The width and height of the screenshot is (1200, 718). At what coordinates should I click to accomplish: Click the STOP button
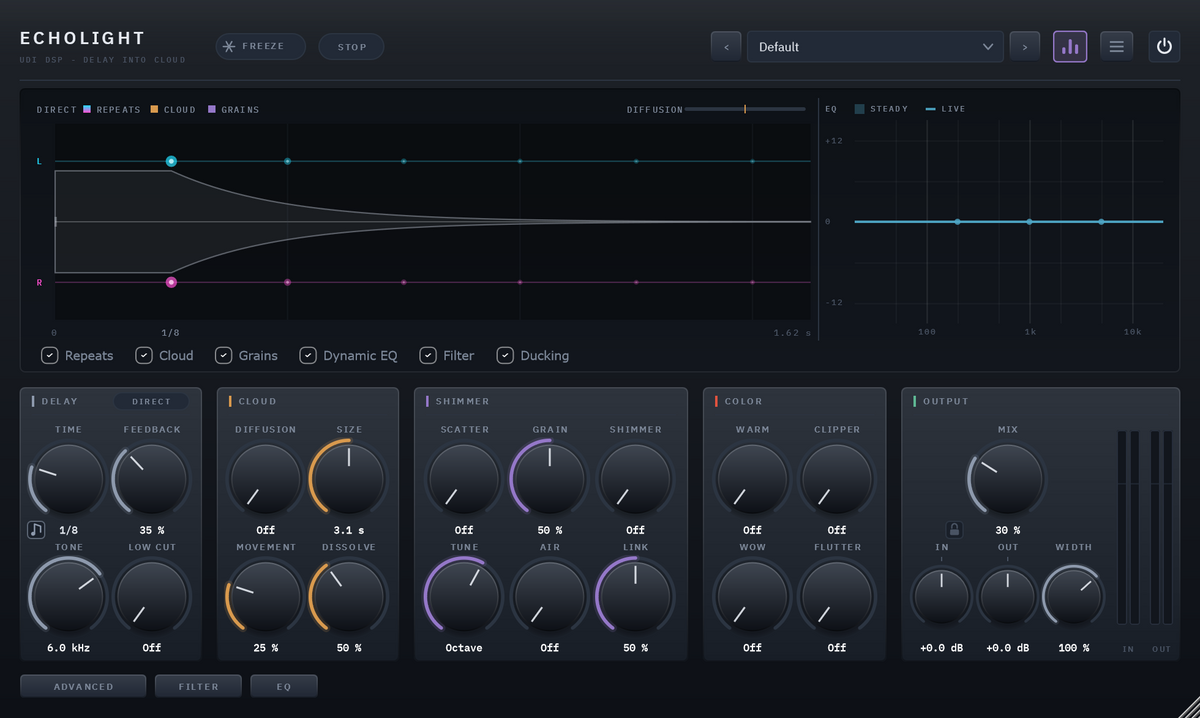(352, 47)
